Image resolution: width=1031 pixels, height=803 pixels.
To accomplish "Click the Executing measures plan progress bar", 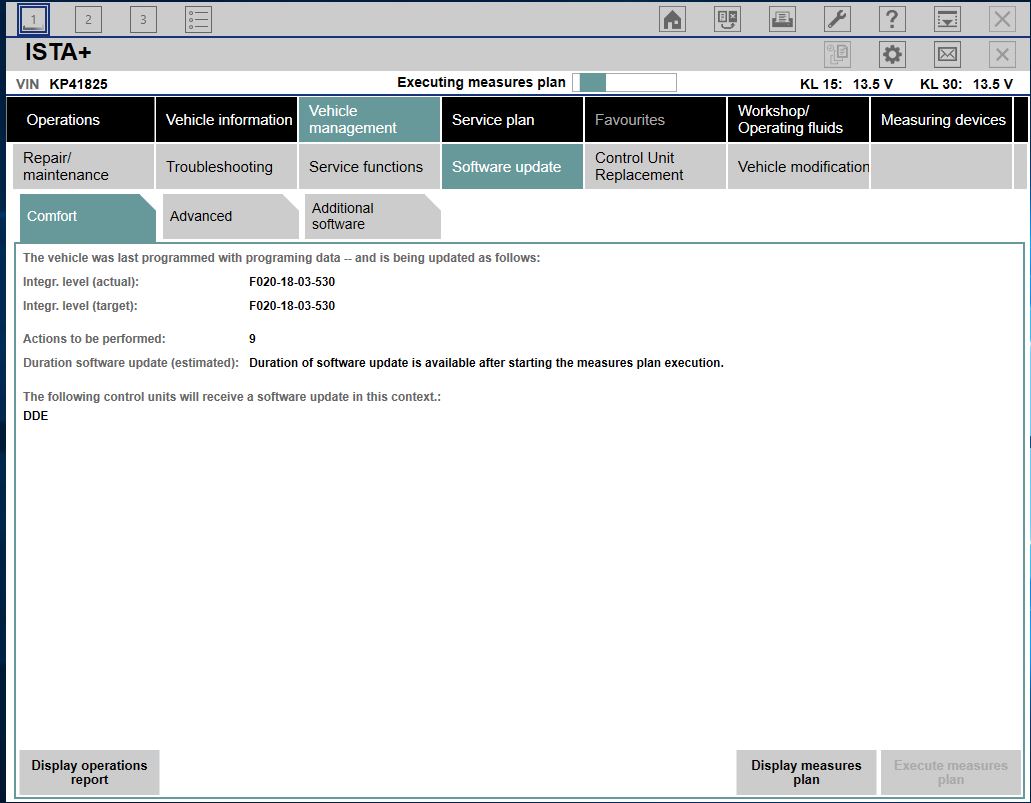I will click(x=623, y=82).
